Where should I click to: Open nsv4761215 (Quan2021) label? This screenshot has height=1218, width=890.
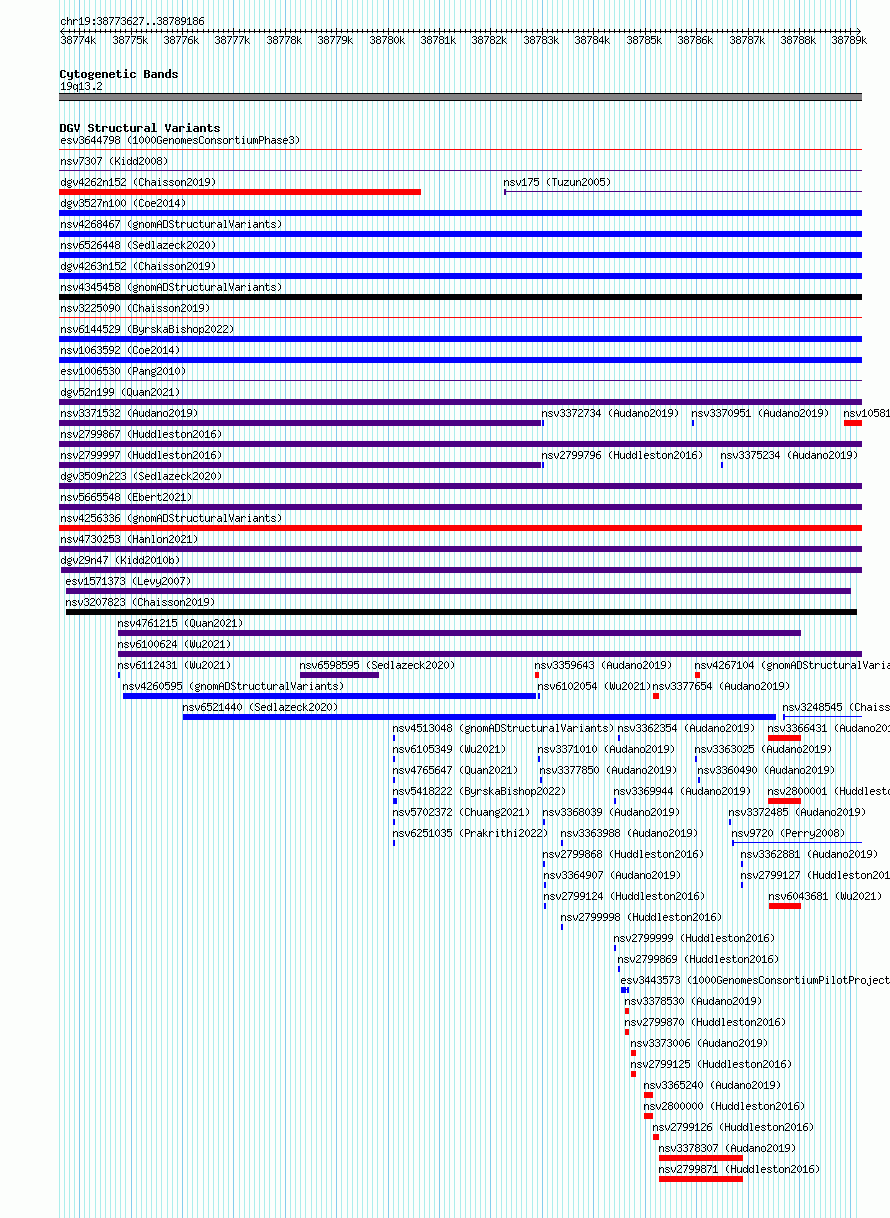click(x=180, y=623)
